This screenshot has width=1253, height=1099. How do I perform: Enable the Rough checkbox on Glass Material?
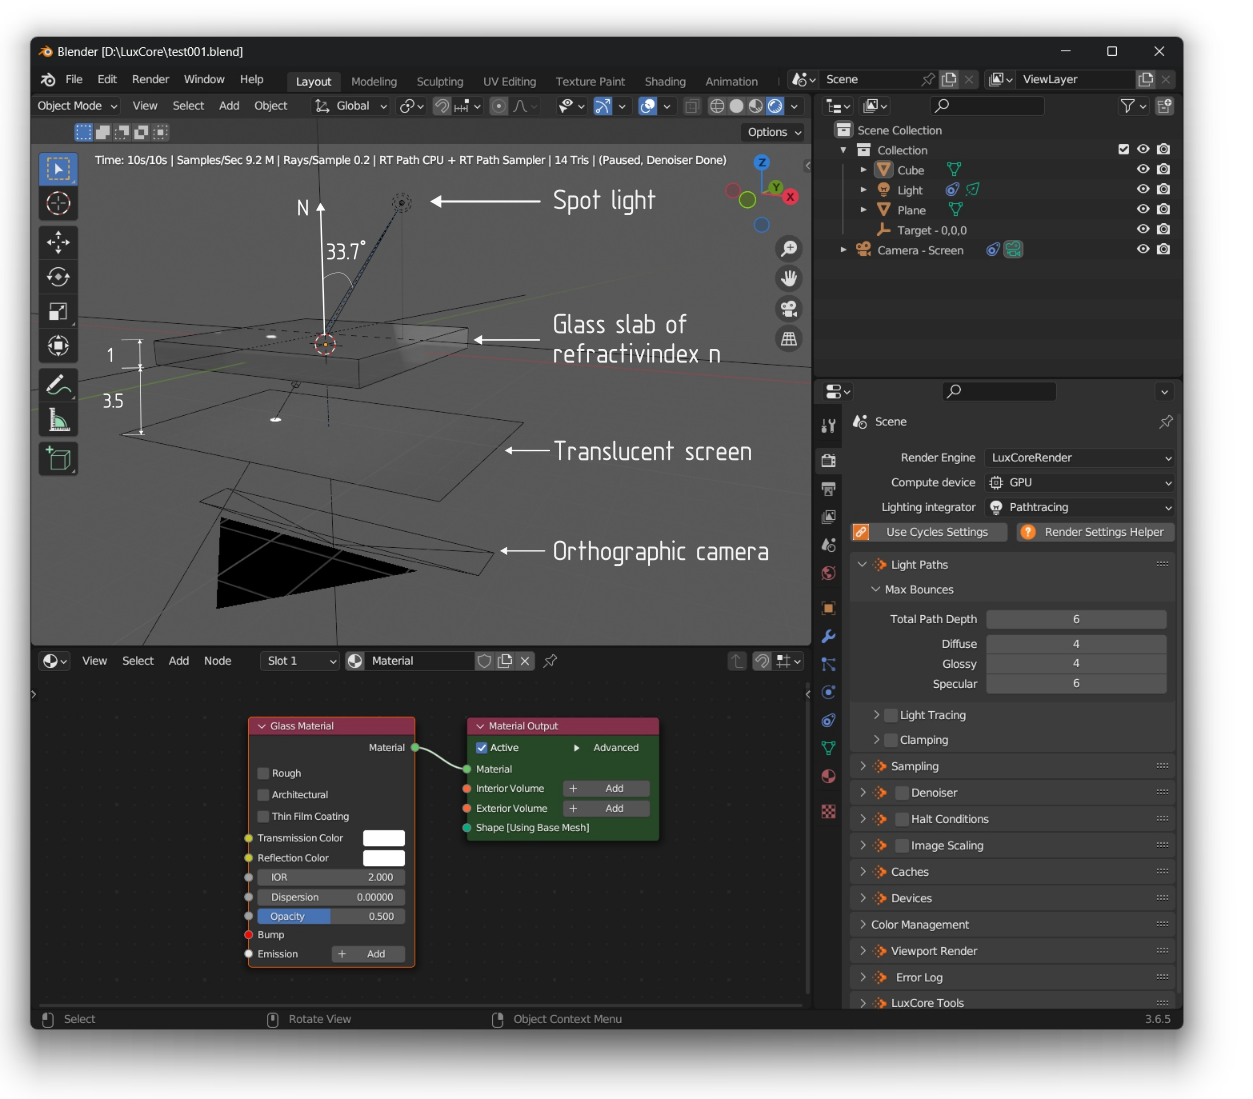[x=264, y=773]
